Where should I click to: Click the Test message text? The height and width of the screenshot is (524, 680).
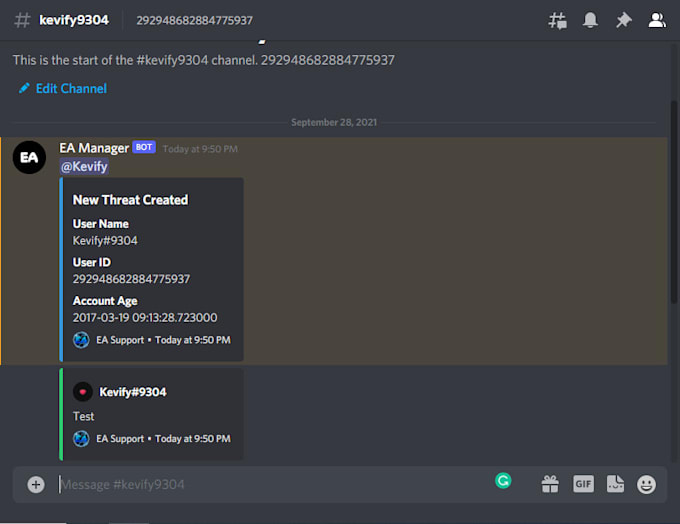pos(83,416)
